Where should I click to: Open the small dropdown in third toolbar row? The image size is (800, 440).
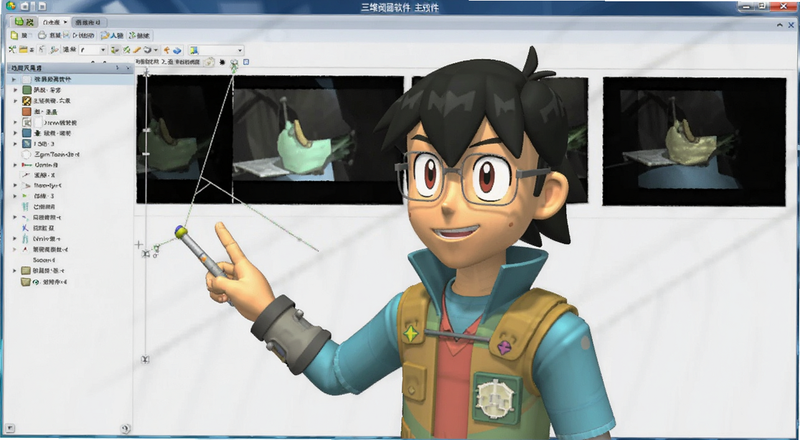pyautogui.click(x=93, y=50)
